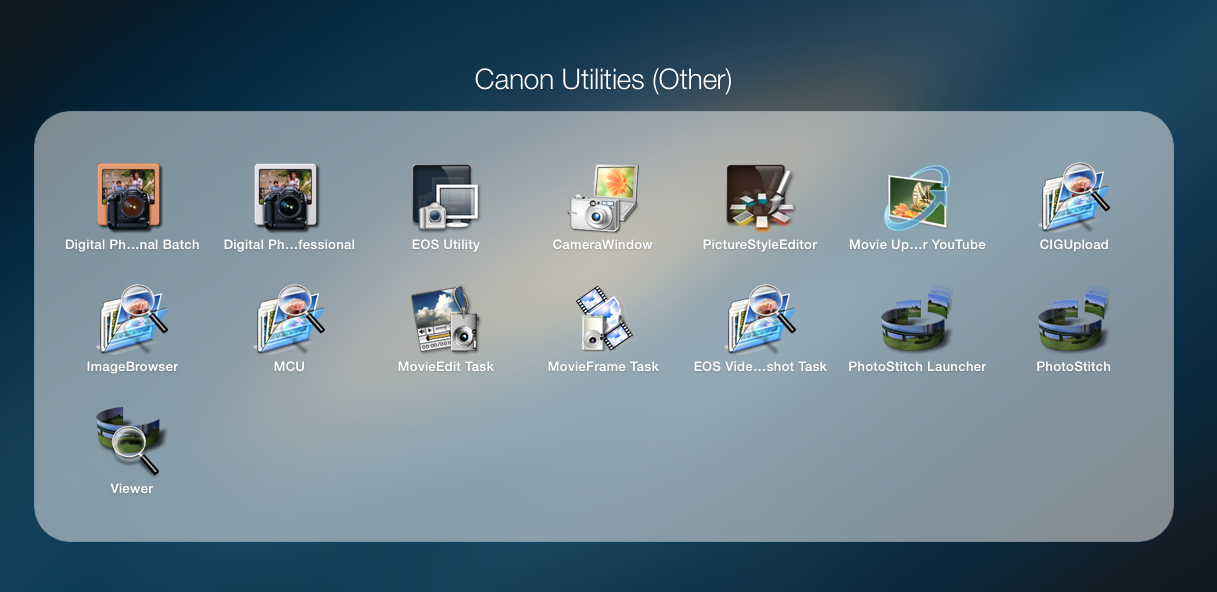Open the Viewer app icon
Viewport: 1217px width, 592px height.
point(131,441)
